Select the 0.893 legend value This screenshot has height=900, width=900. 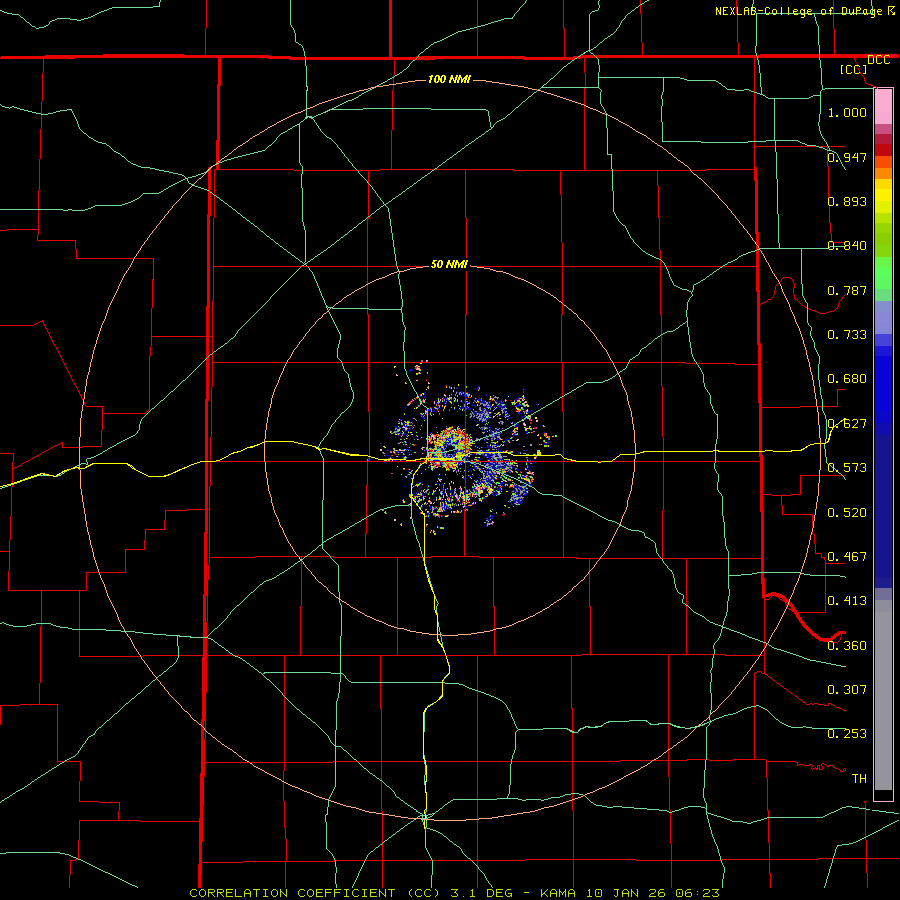tap(847, 201)
